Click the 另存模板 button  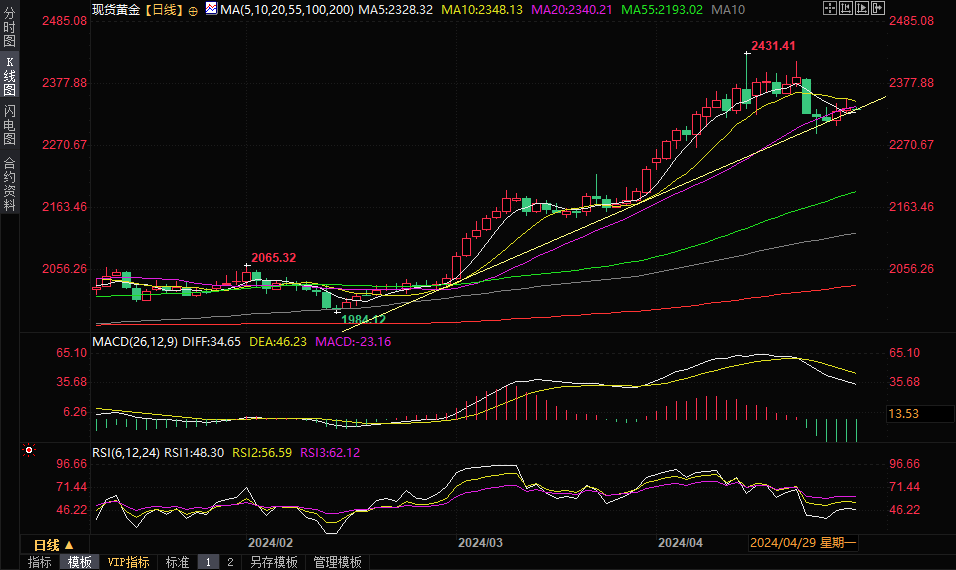point(274,562)
